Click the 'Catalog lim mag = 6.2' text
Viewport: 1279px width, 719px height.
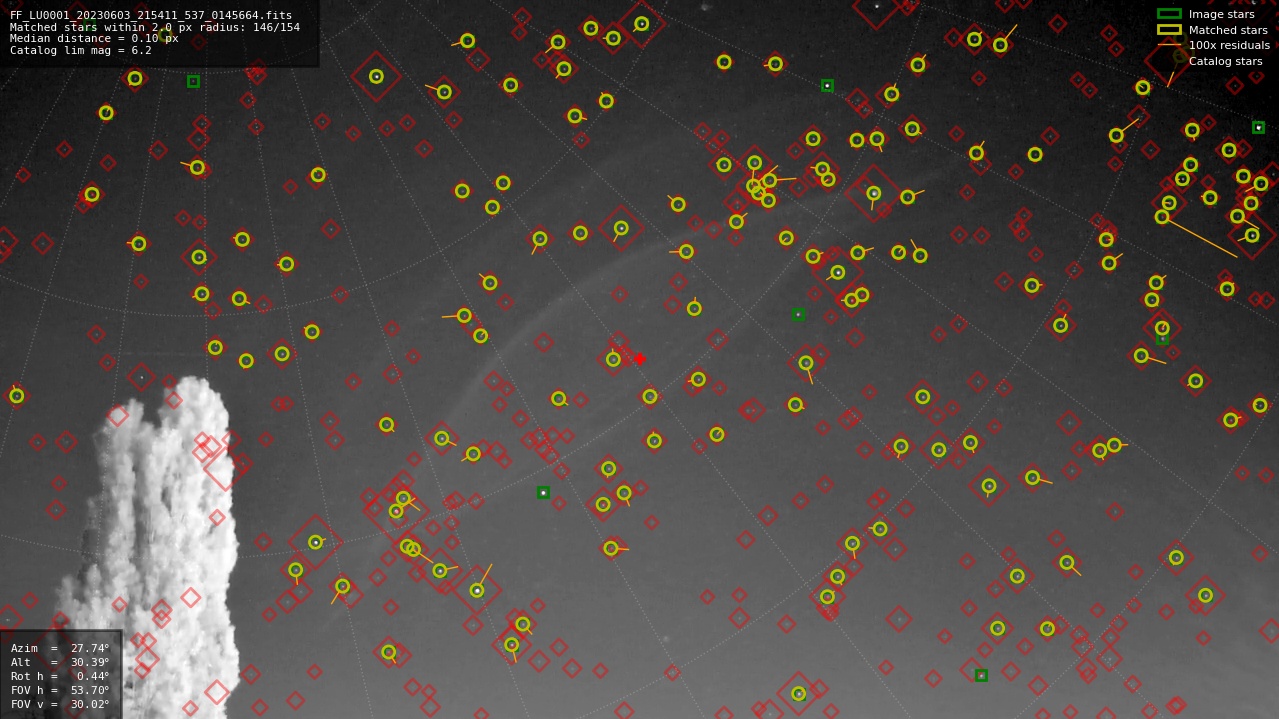click(x=81, y=50)
